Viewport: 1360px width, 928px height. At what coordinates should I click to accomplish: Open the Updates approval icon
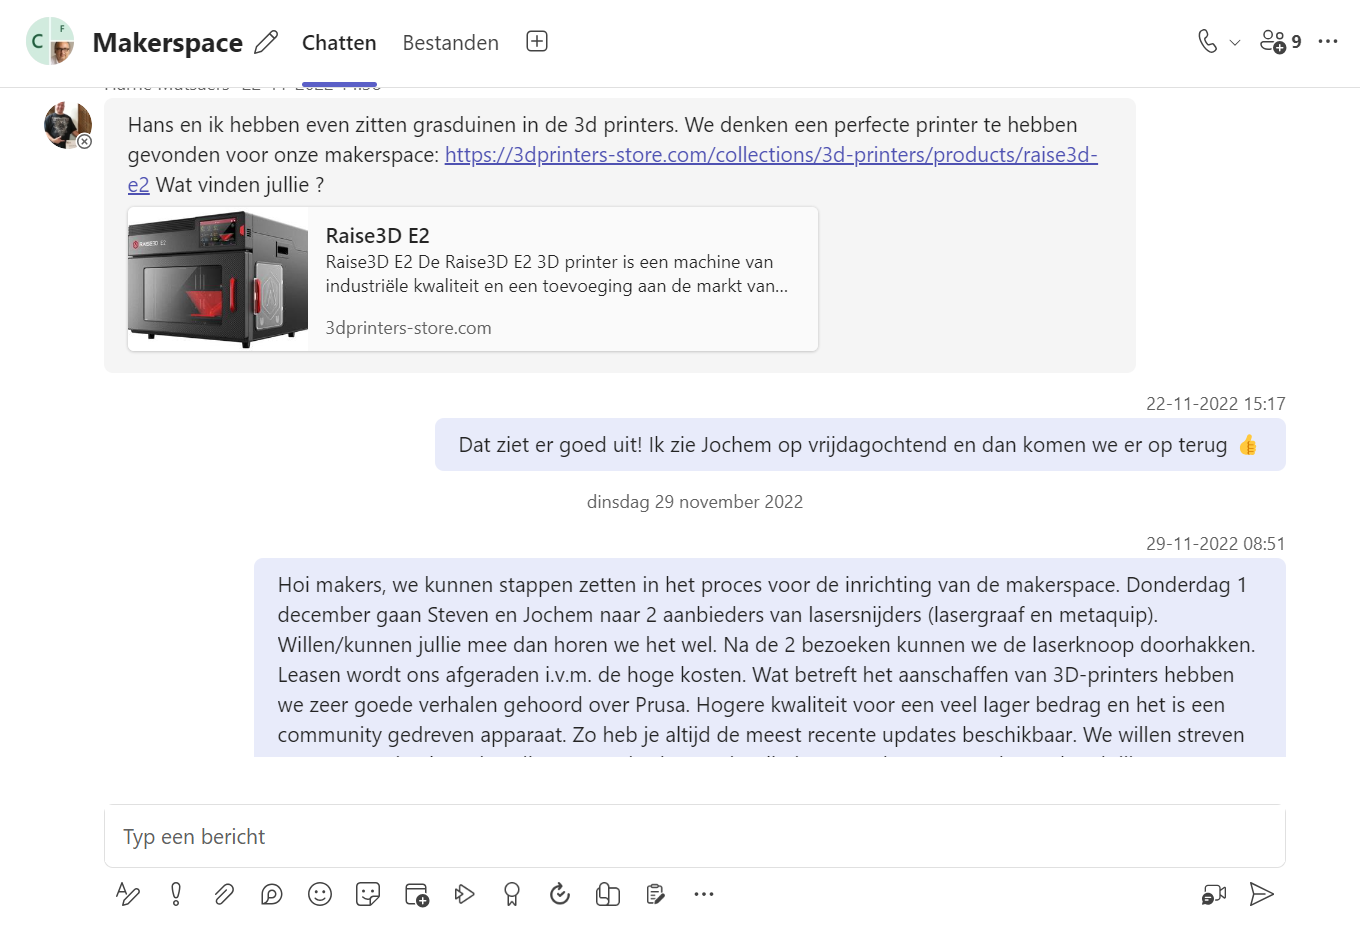[560, 894]
